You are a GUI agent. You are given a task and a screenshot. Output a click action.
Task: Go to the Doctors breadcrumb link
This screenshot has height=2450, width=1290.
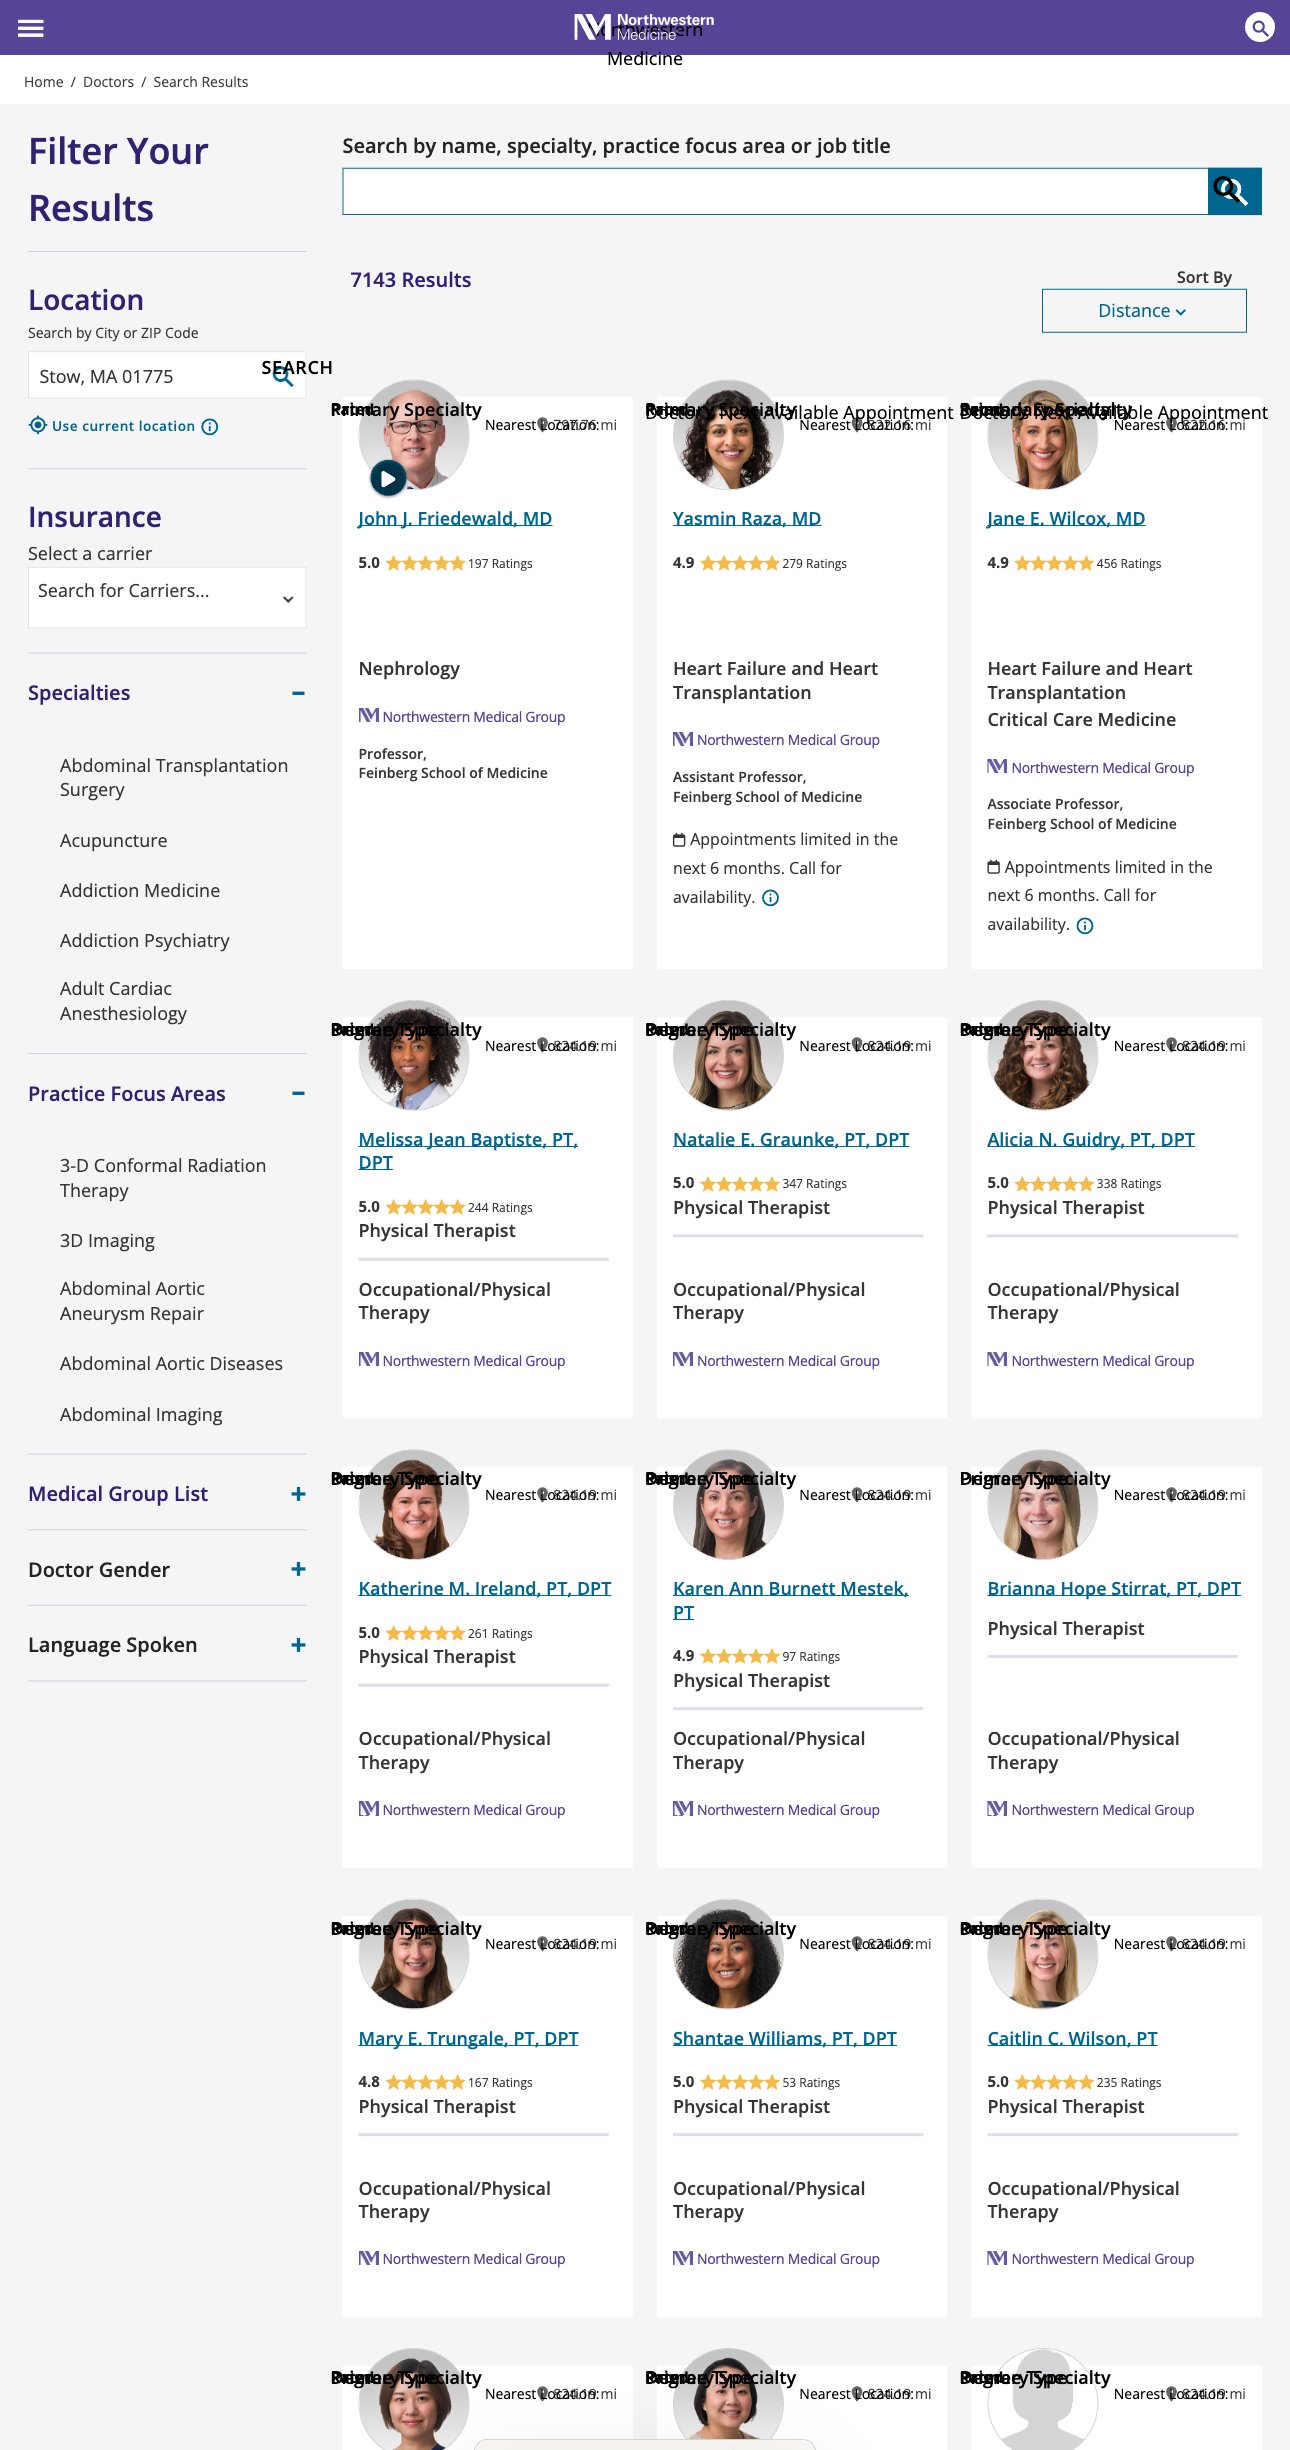108,82
